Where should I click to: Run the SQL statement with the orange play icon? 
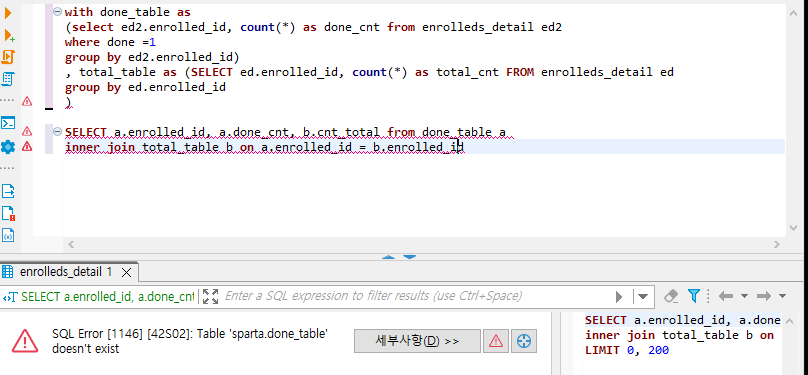click(8, 13)
